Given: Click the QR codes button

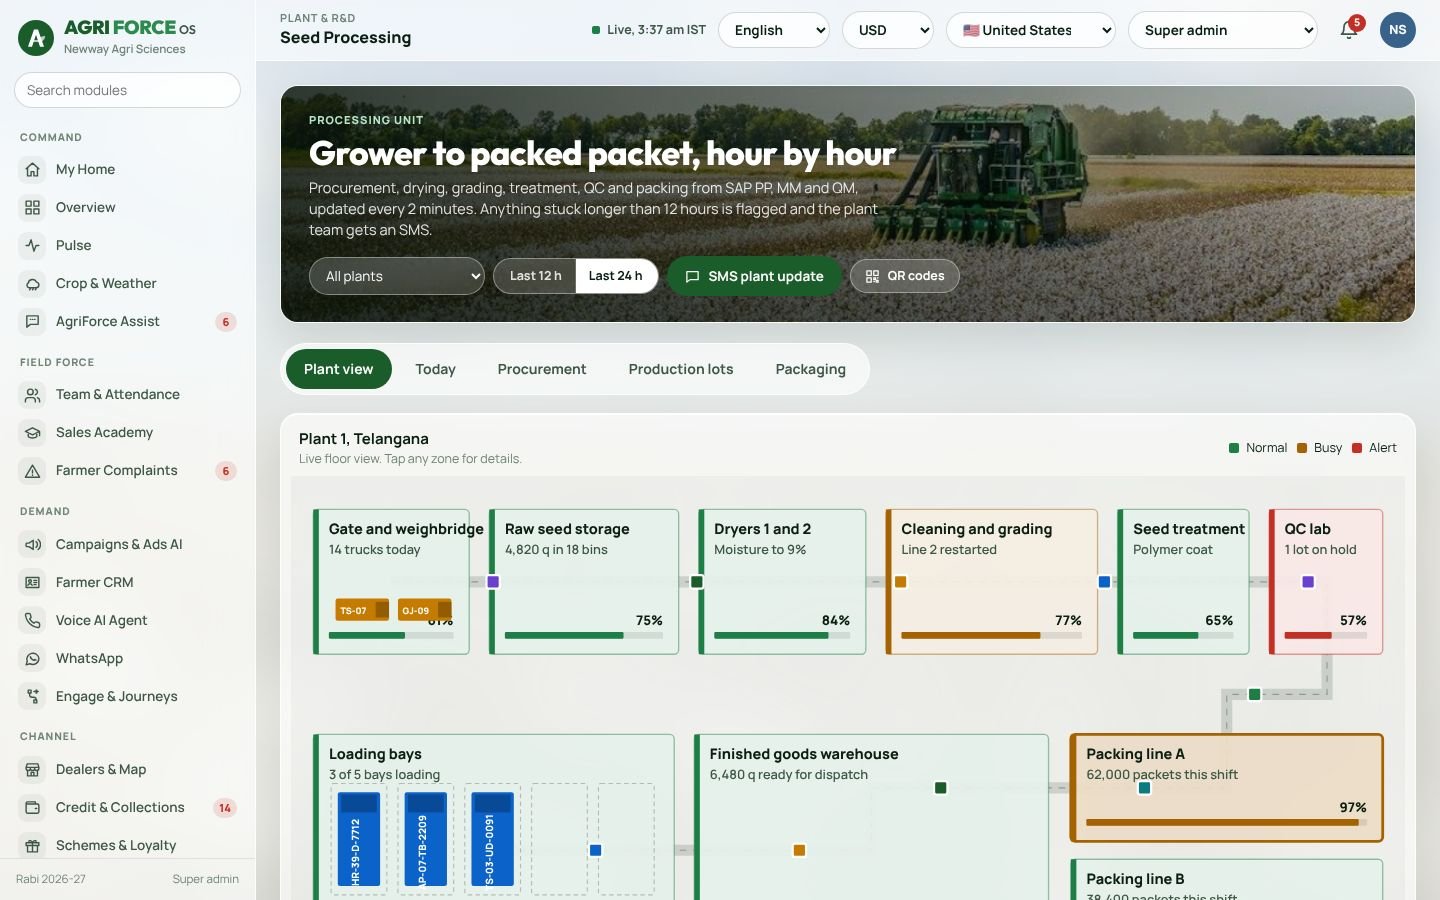Looking at the screenshot, I should (x=905, y=276).
